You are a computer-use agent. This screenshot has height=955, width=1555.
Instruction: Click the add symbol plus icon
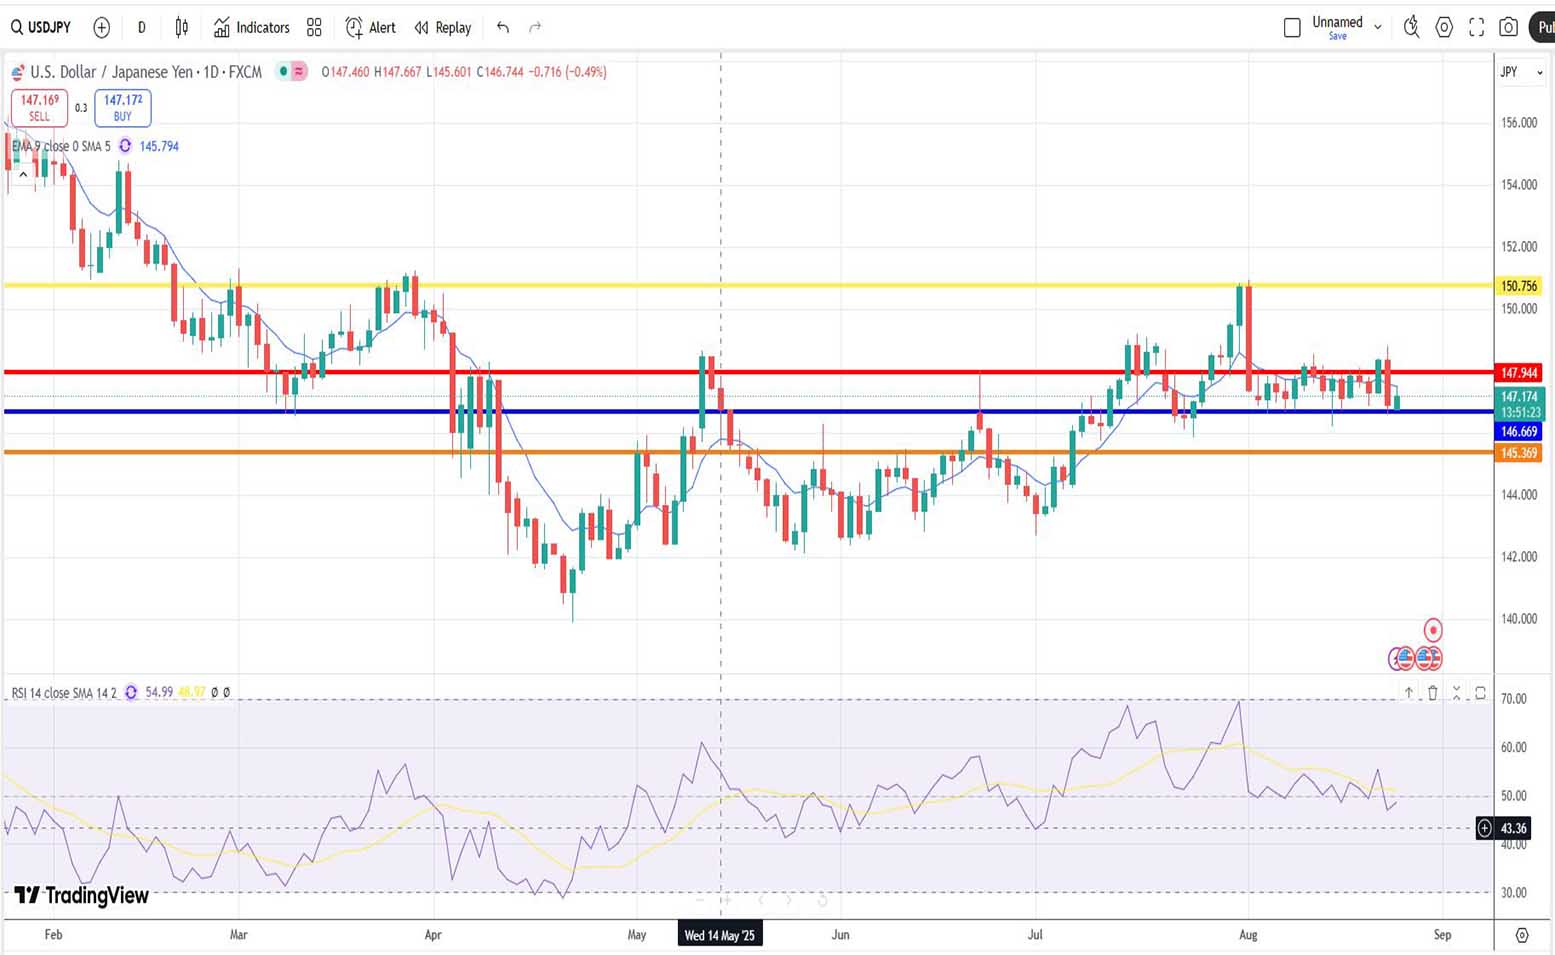pyautogui.click(x=101, y=28)
